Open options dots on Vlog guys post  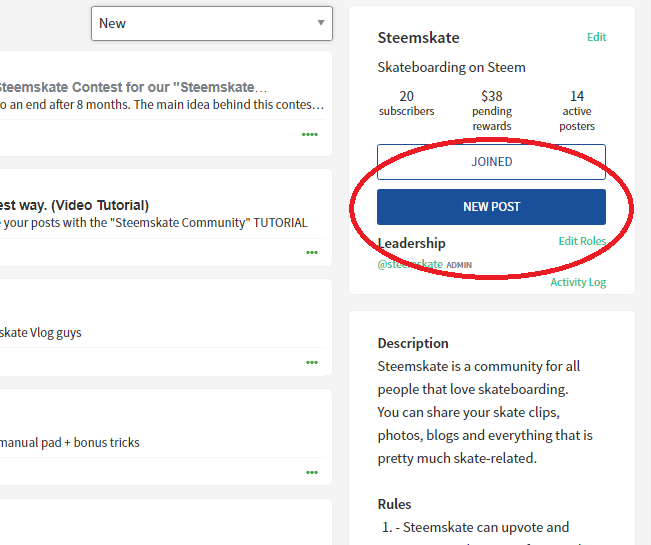(x=312, y=362)
